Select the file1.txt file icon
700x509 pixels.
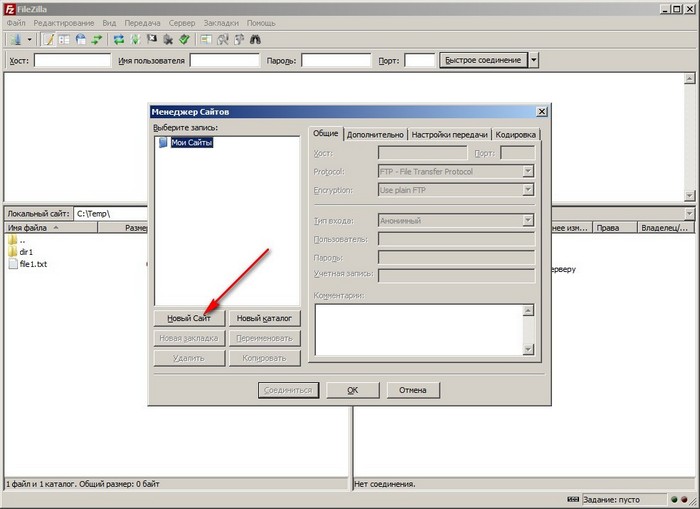[x=13, y=264]
